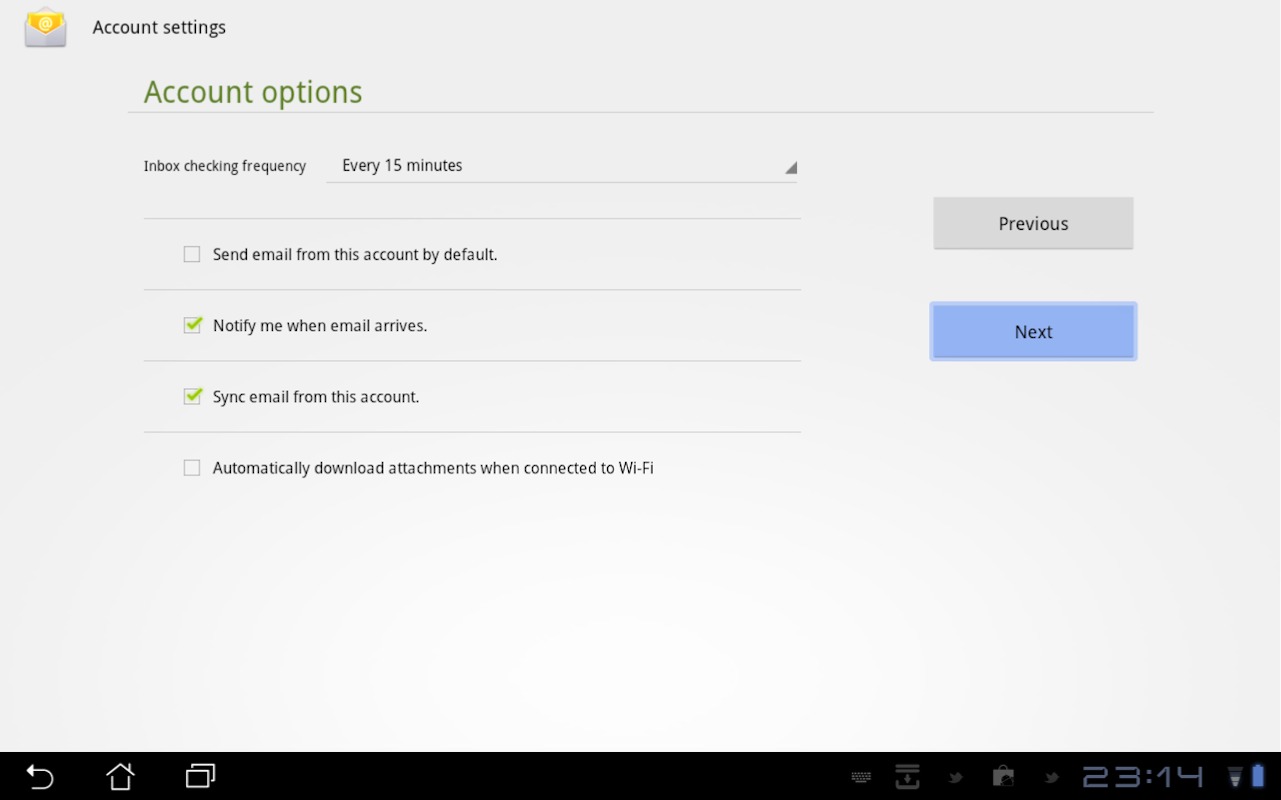Tap the Email app envelope icon
The height and width of the screenshot is (800, 1281).
click(45, 27)
